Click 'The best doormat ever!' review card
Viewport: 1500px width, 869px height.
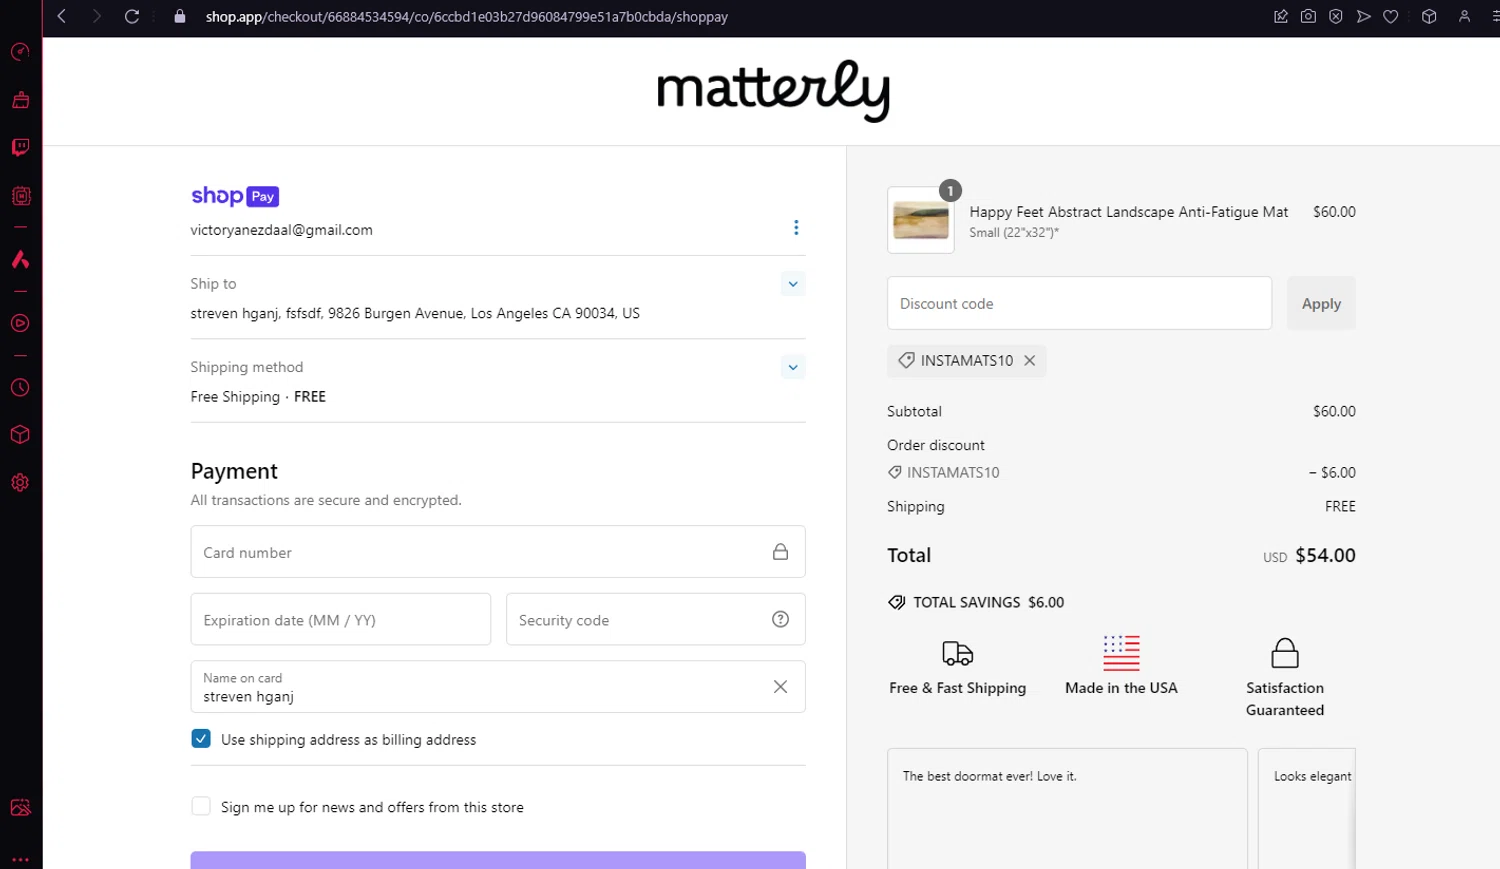pyautogui.click(x=1067, y=808)
